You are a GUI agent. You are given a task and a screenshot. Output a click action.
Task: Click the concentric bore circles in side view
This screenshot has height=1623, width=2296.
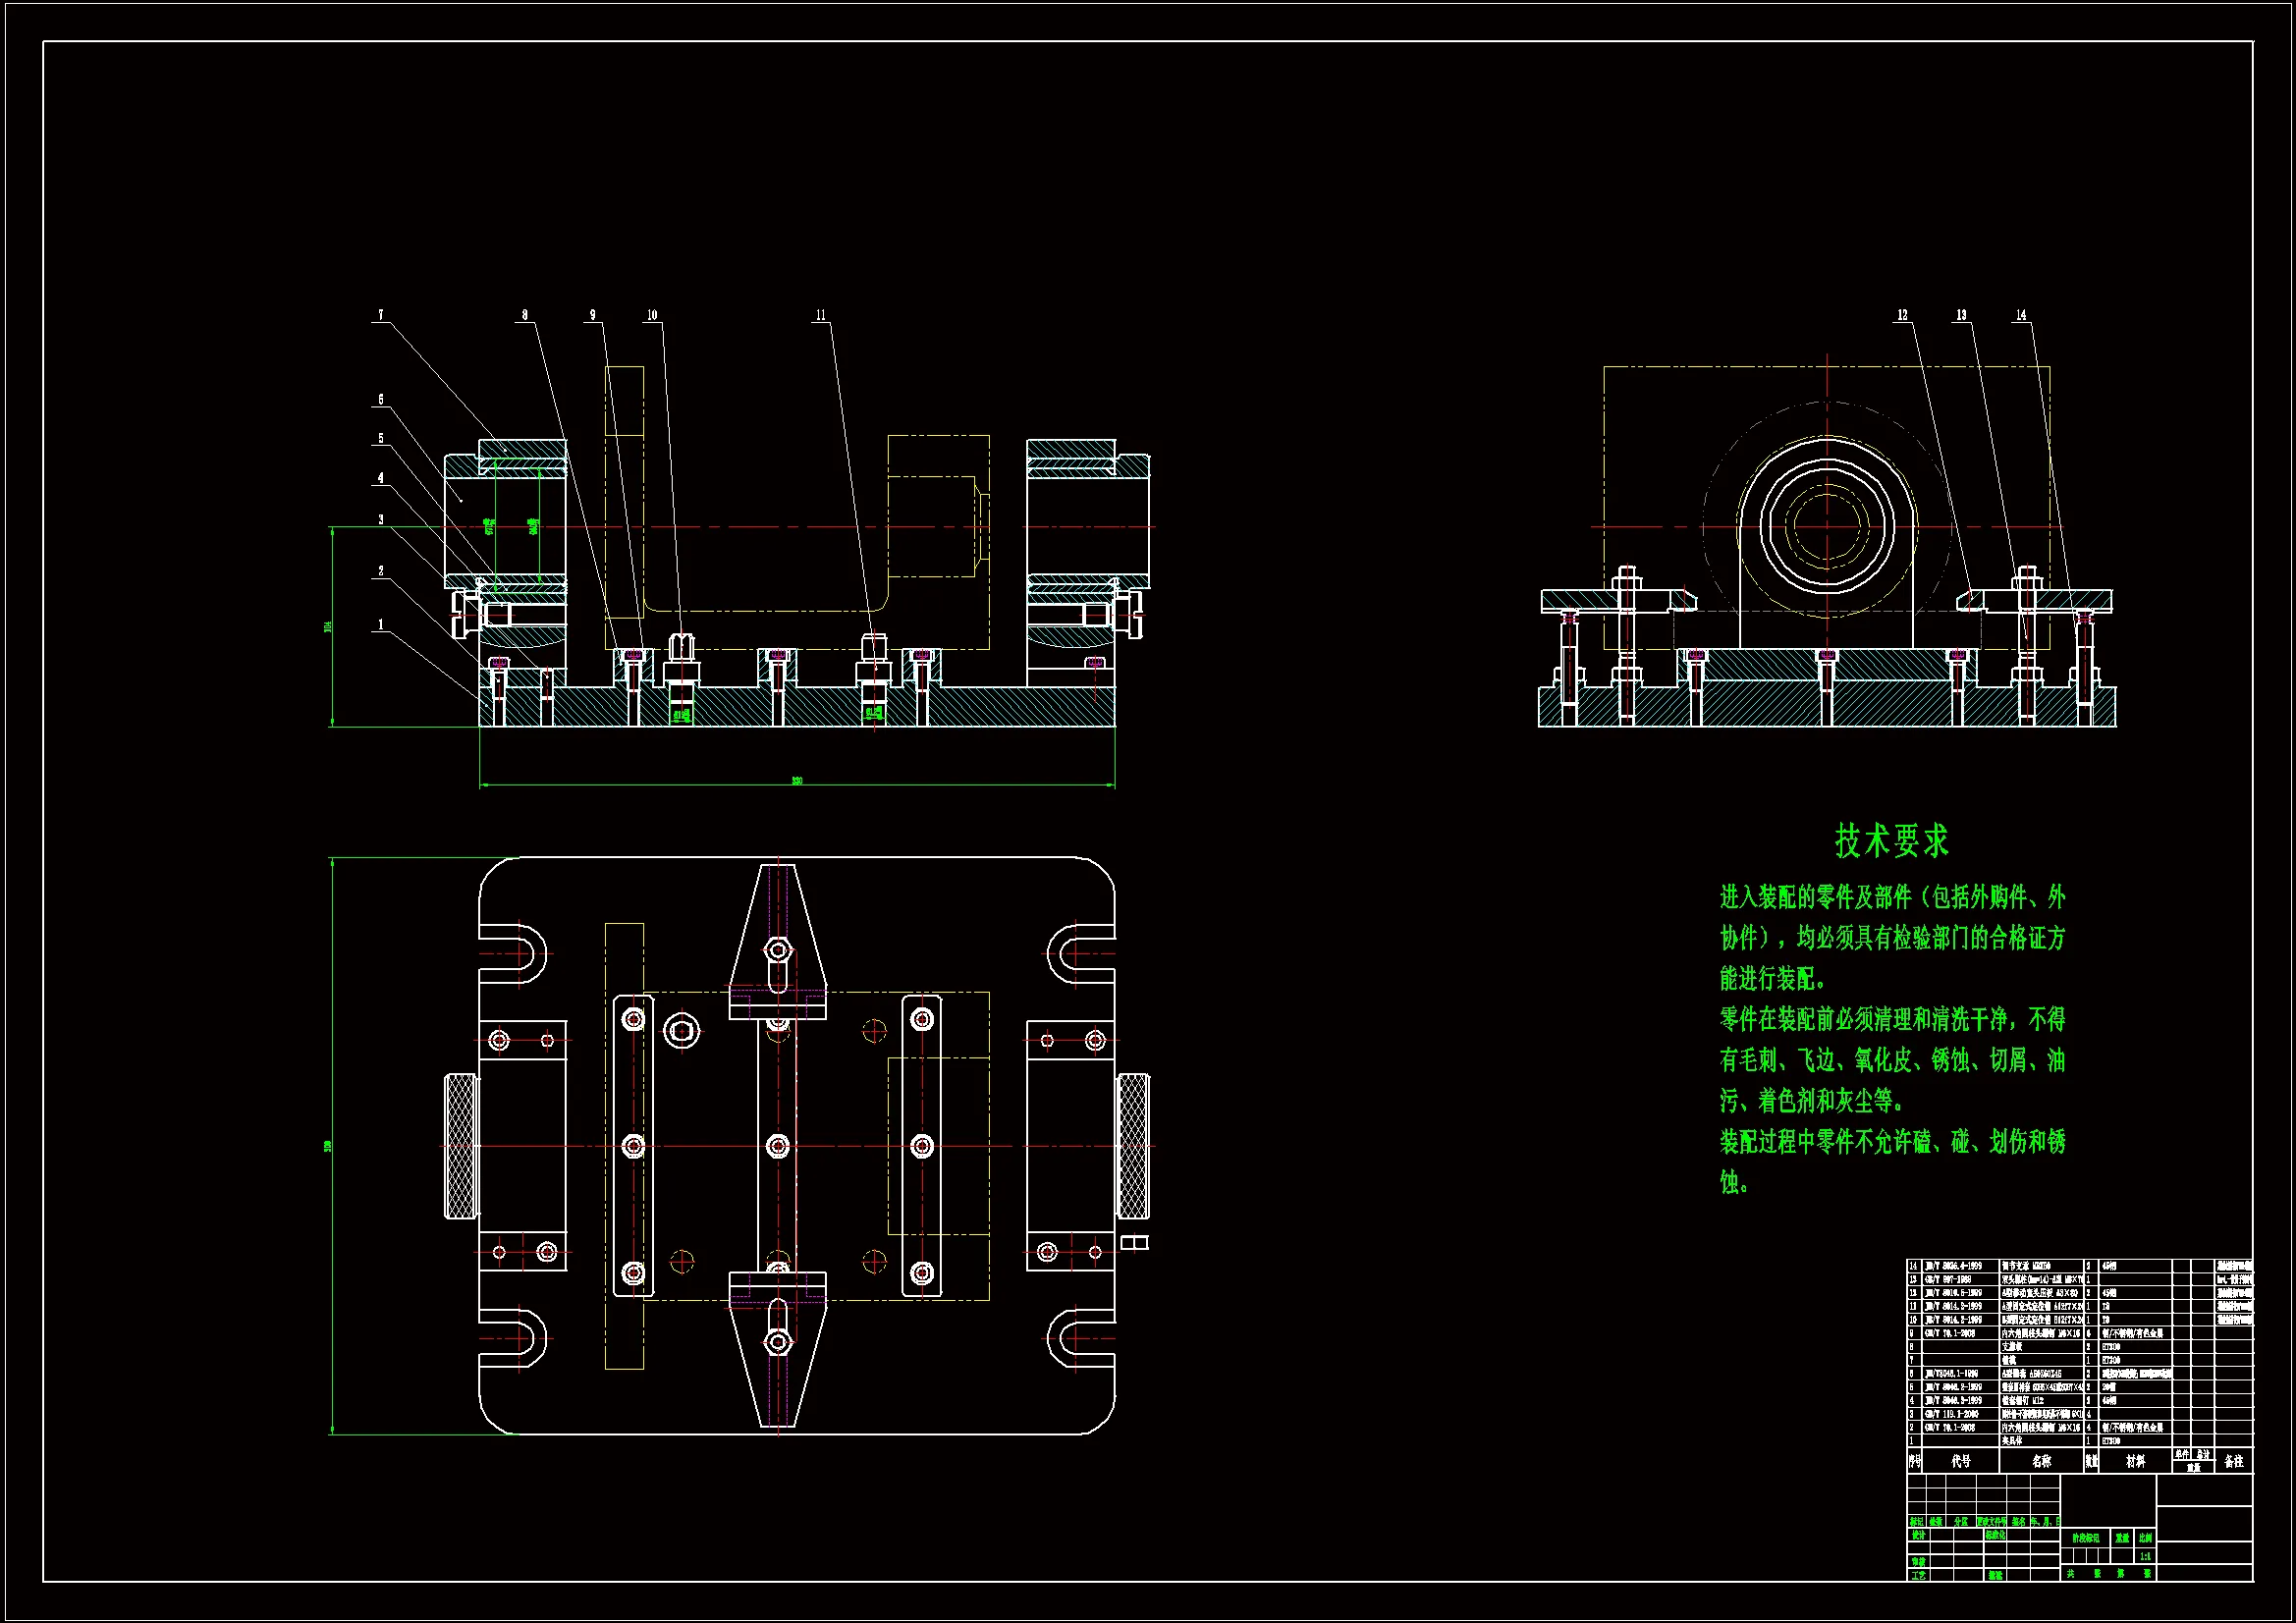[1827, 526]
